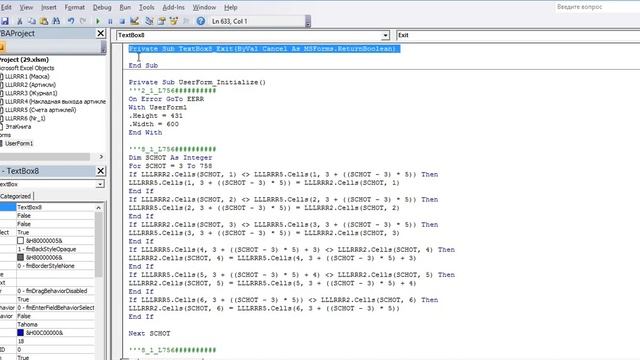Pause execution with the Break icon
Viewport: 640px width, 360px height.
pyautogui.click(x=110, y=21)
